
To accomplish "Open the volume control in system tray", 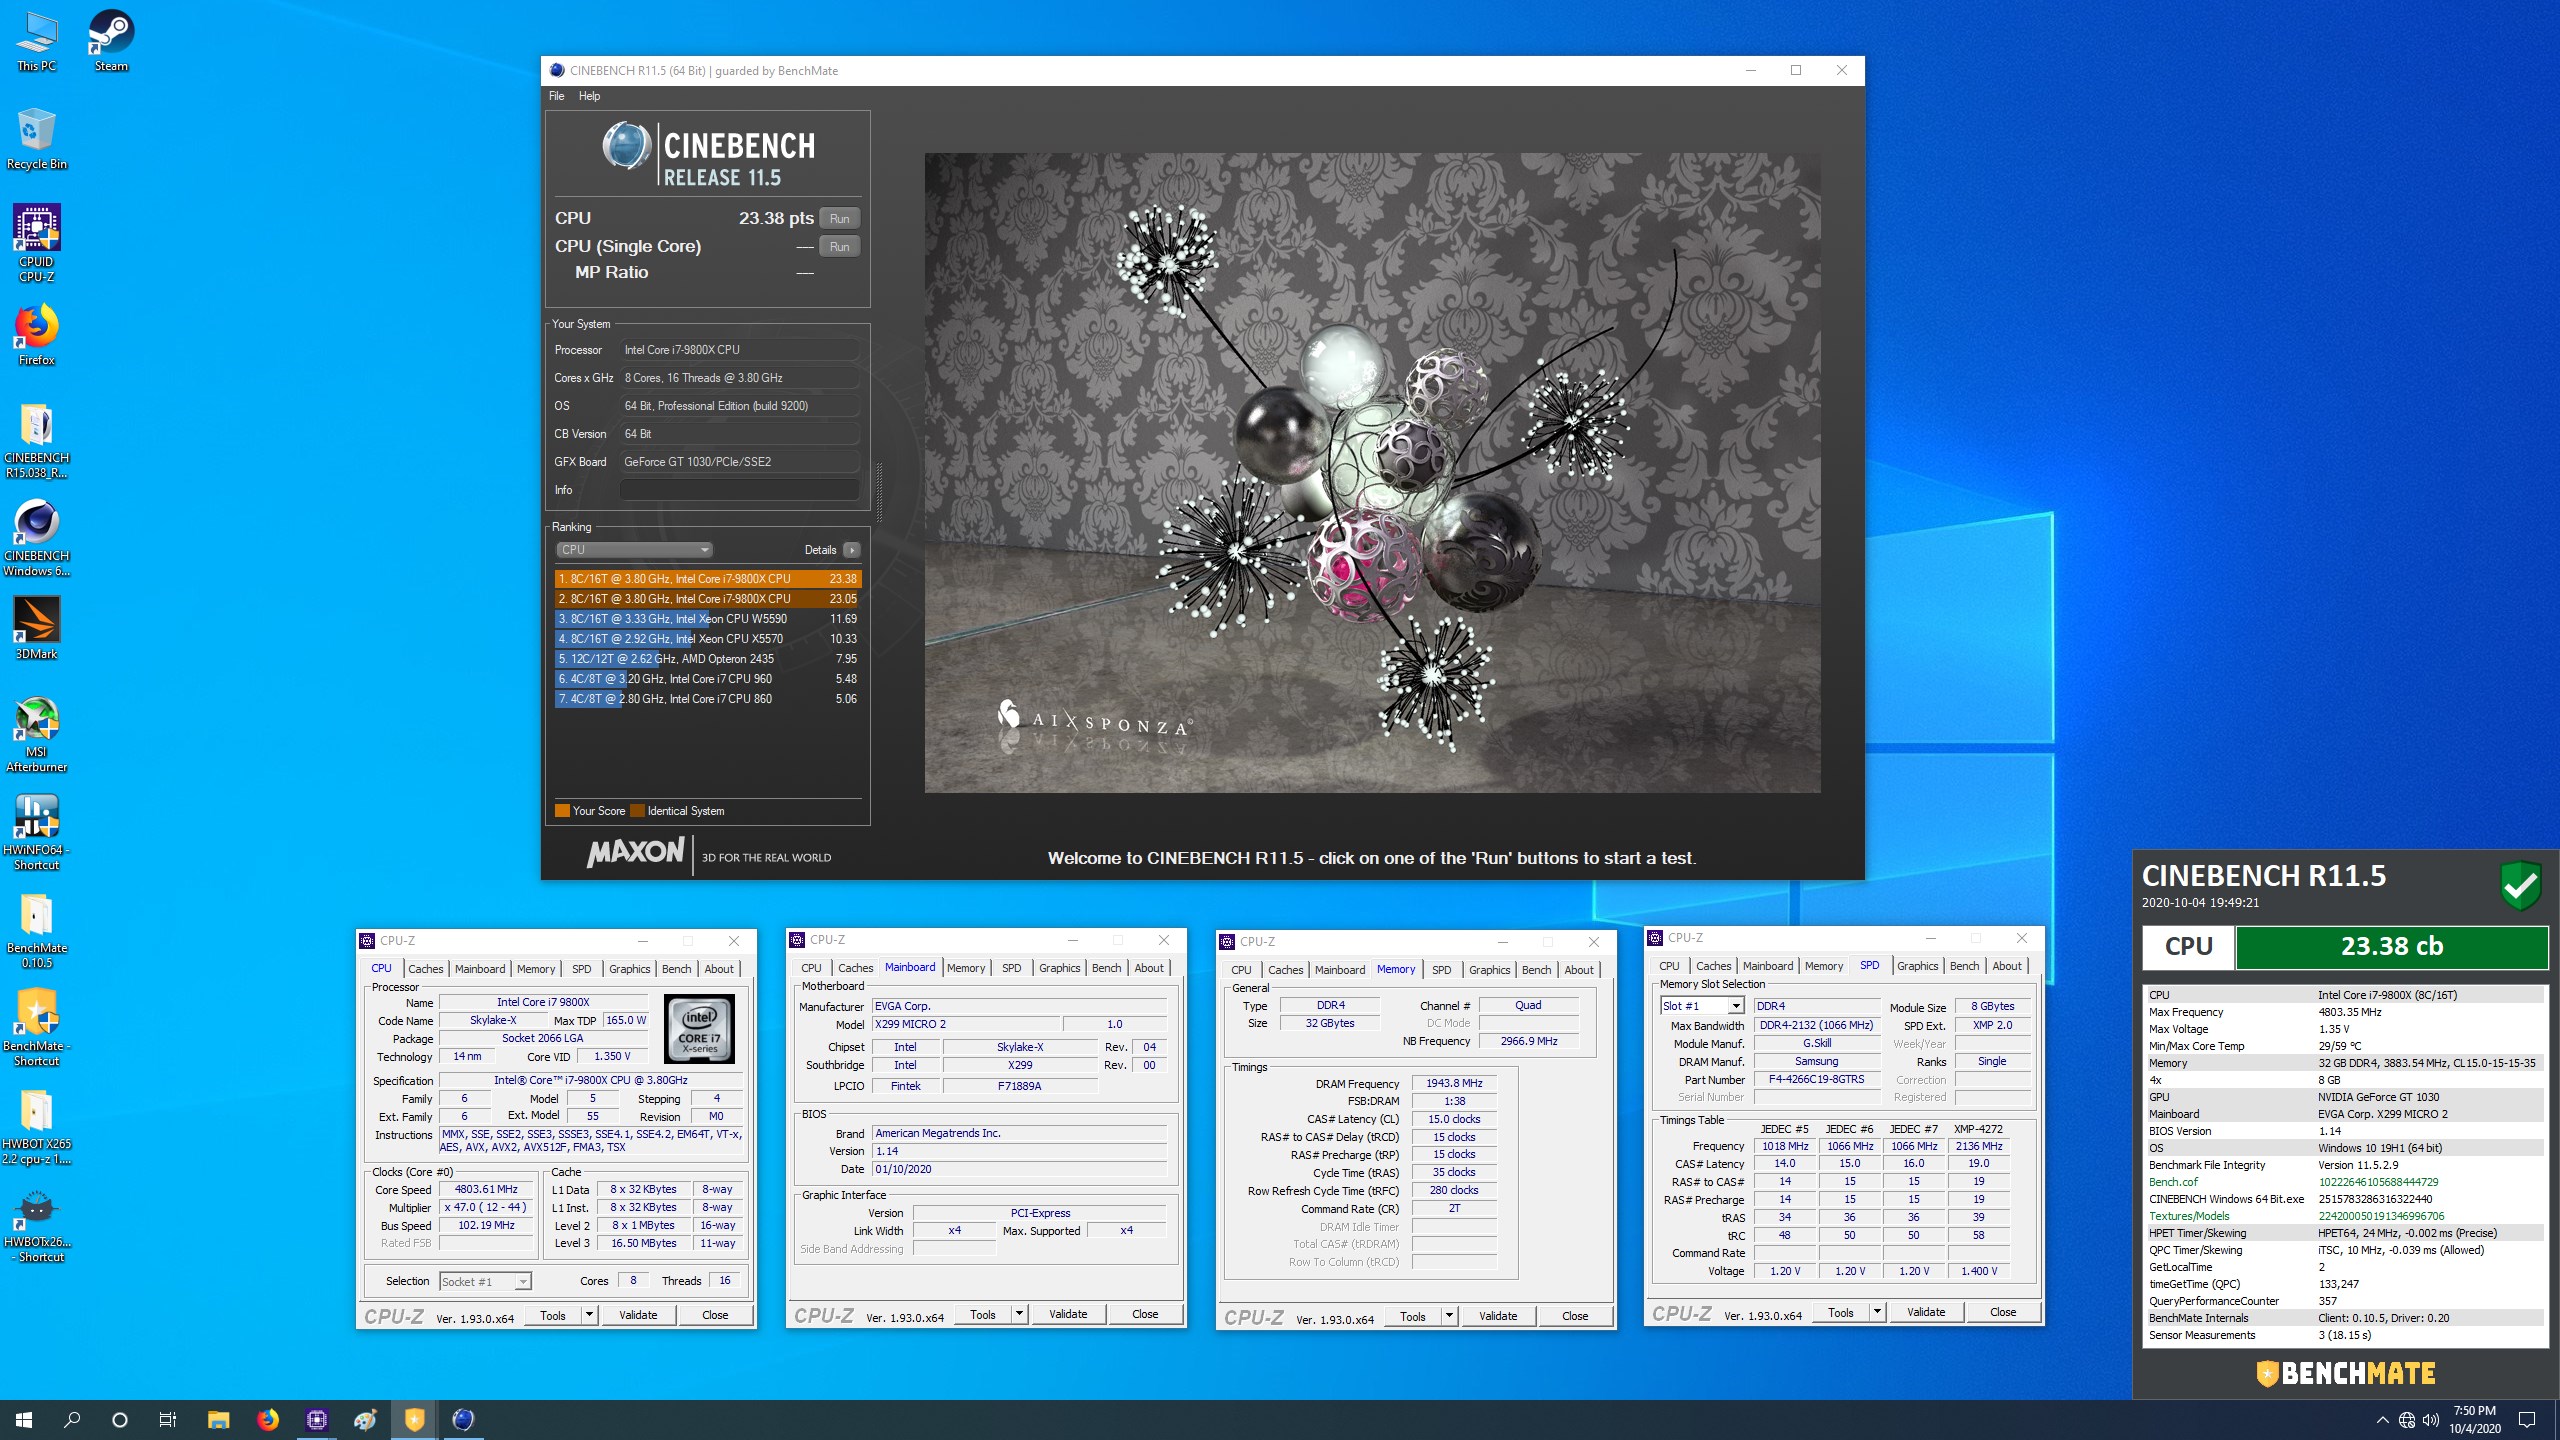I will [x=2431, y=1420].
